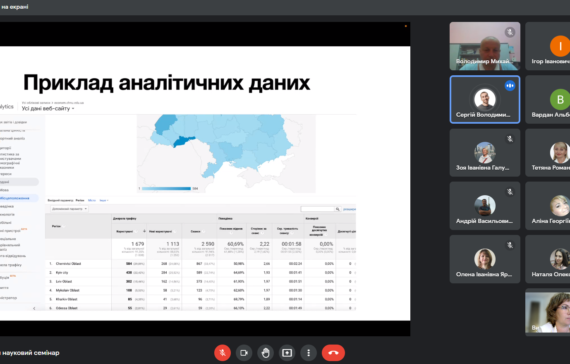The height and width of the screenshot is (364, 570).
Task: Click Kyiv city row link
Action: coord(62,272)
